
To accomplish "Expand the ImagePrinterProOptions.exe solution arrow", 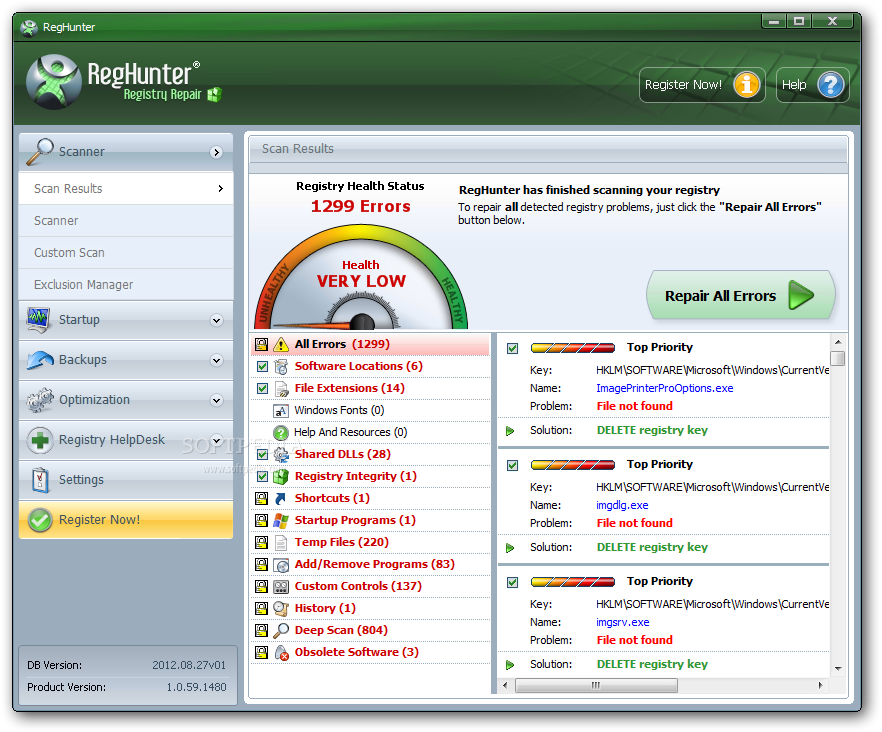I will coord(510,431).
